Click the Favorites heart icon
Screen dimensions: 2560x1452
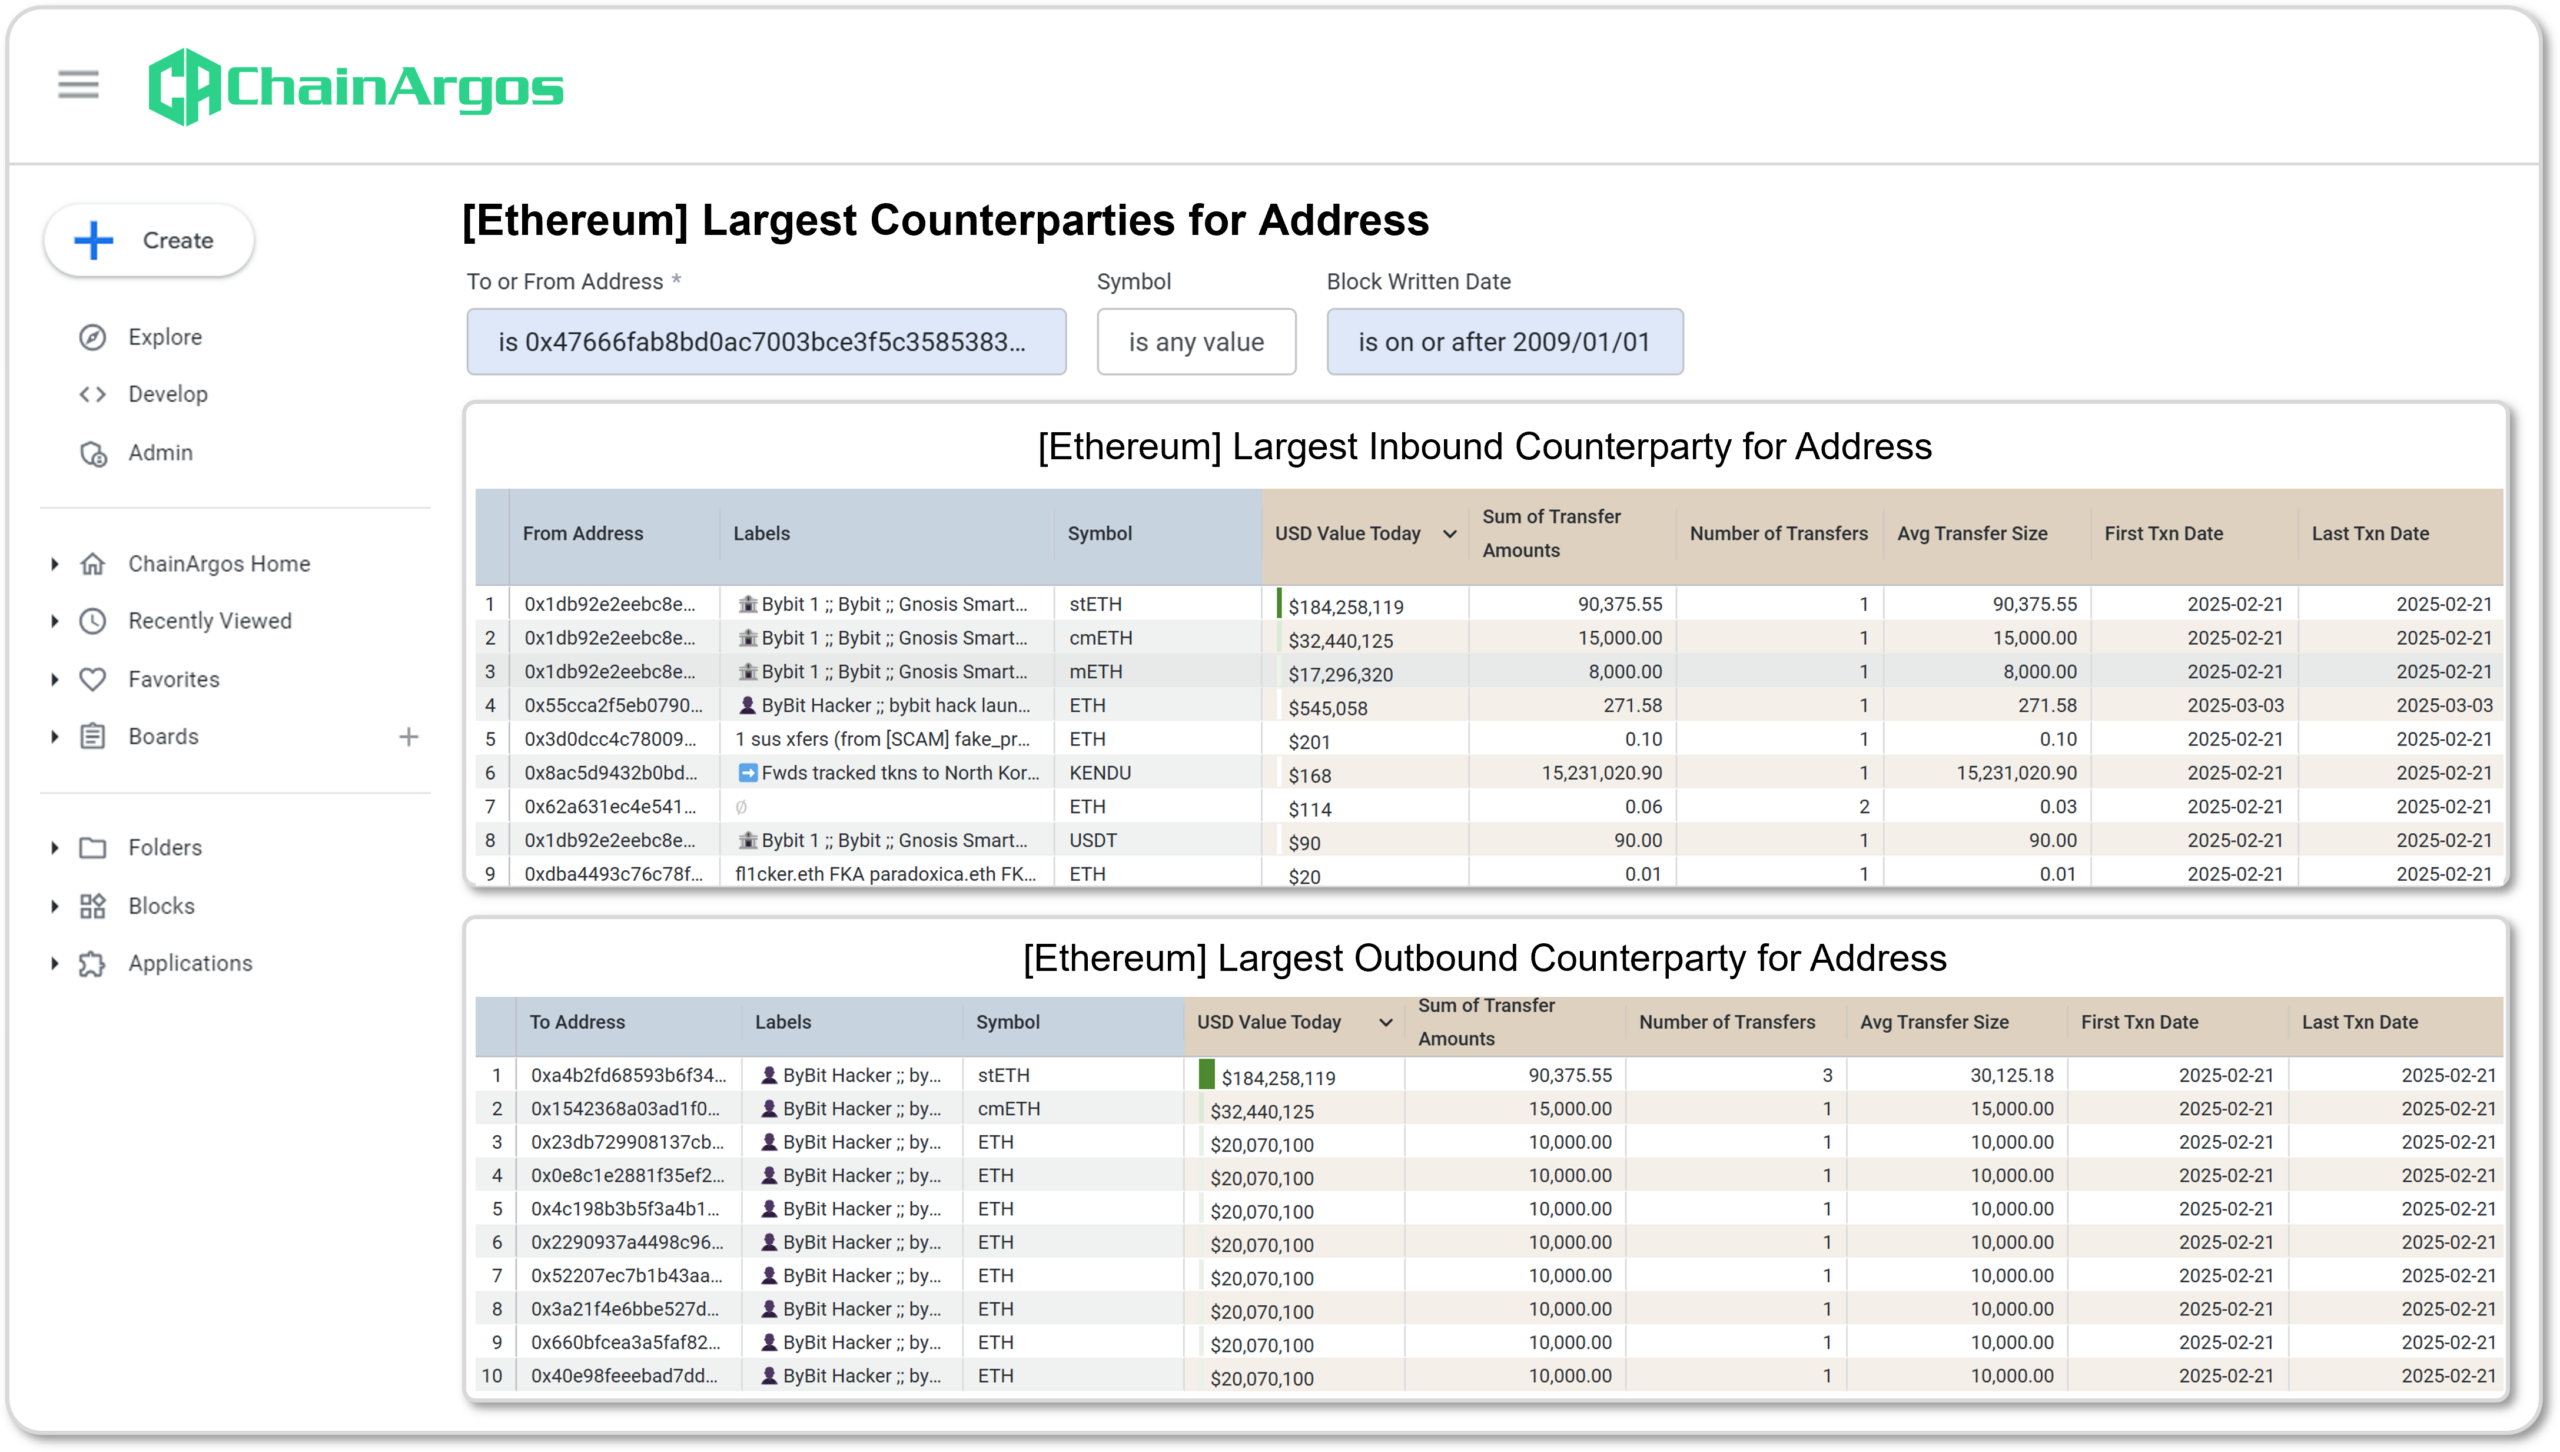(93, 679)
